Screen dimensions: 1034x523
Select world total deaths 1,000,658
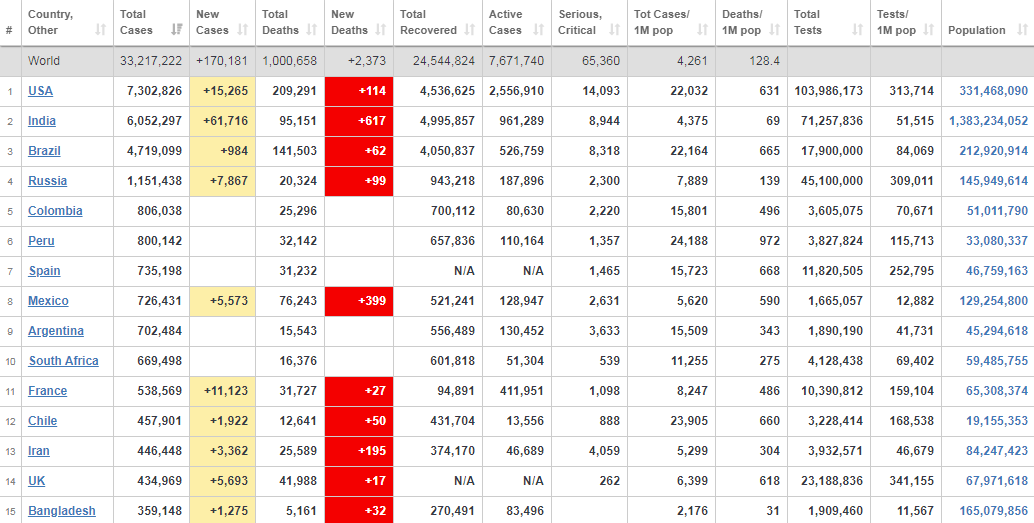click(290, 61)
